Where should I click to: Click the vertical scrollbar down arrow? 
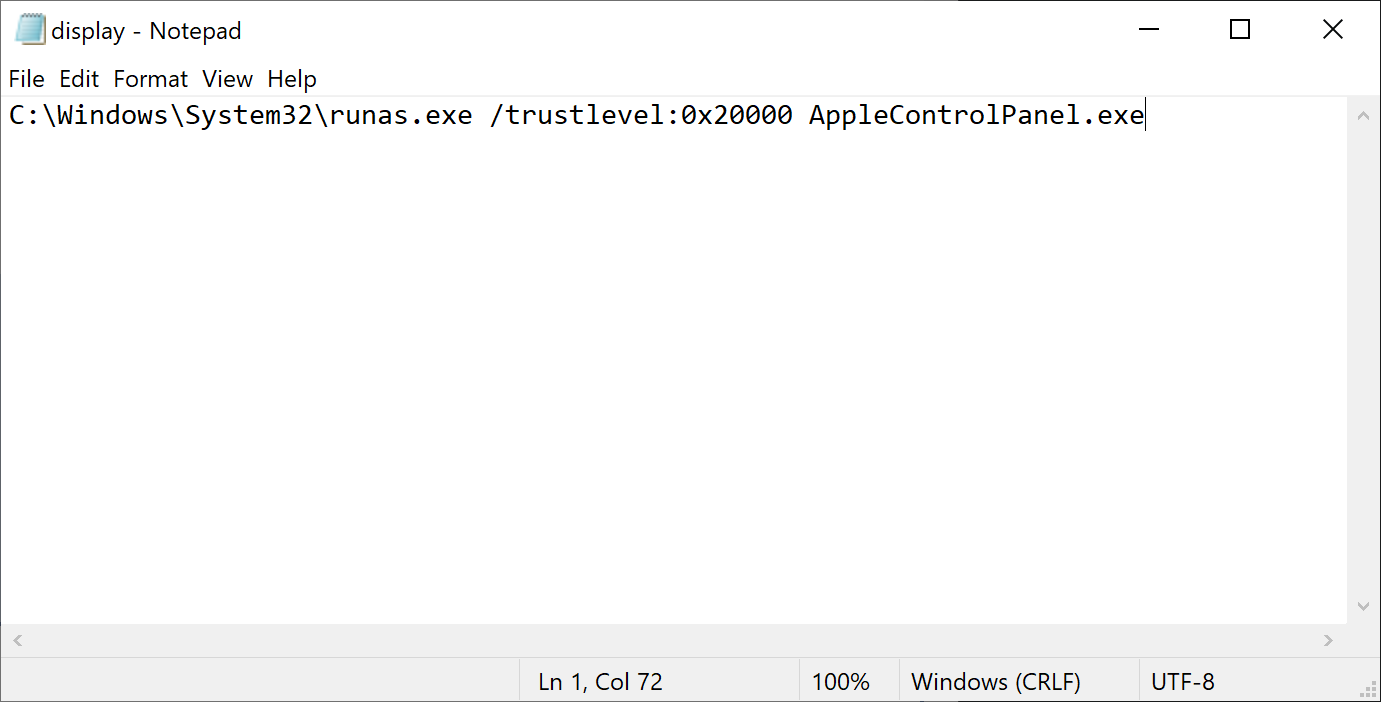(1363, 606)
